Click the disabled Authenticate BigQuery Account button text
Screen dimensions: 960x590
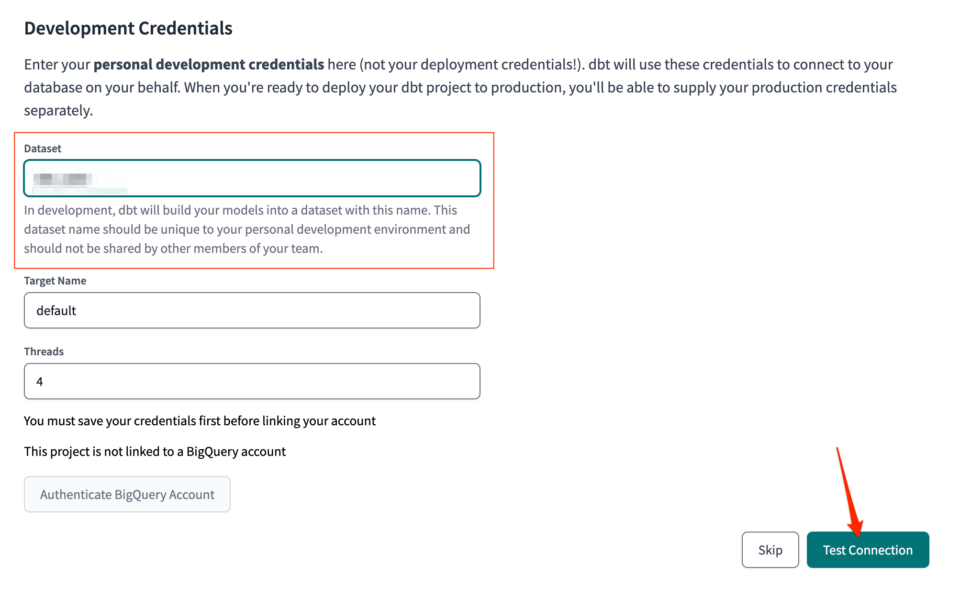pos(127,494)
